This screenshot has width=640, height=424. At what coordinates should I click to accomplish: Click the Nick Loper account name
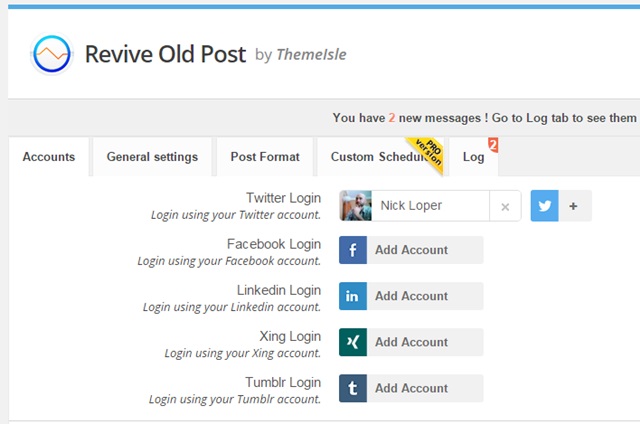411,206
